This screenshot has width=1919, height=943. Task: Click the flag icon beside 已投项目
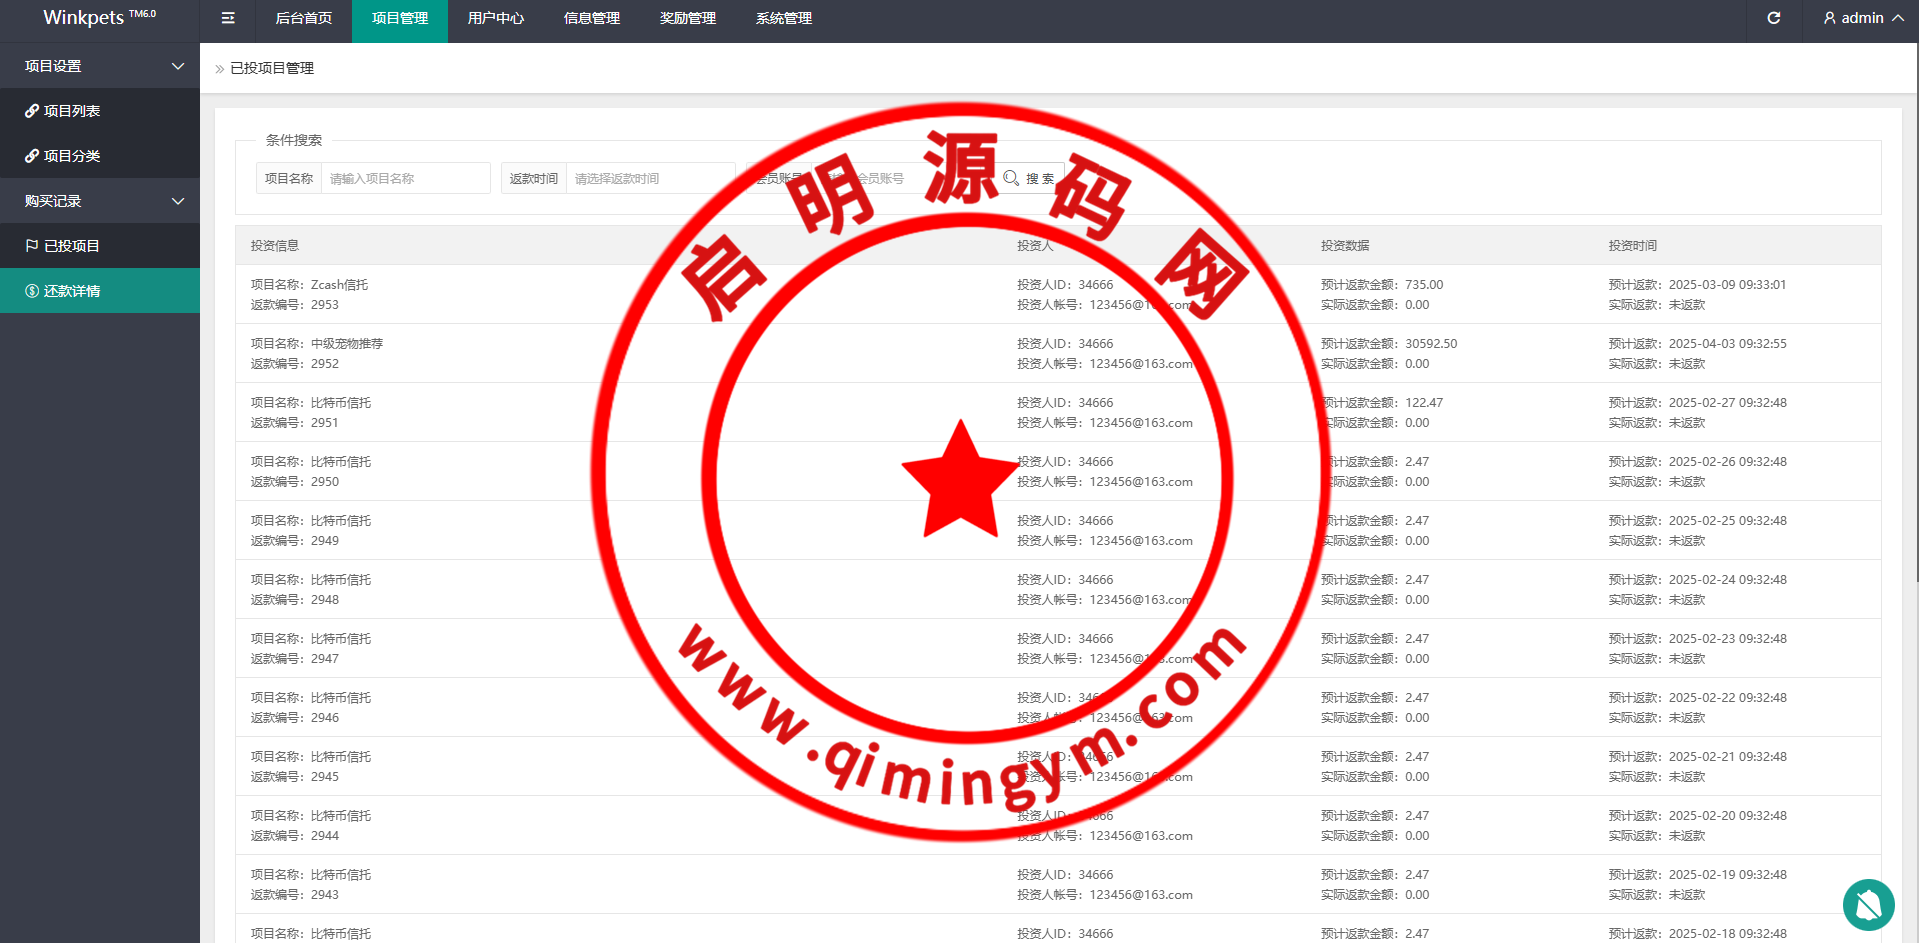[32, 246]
